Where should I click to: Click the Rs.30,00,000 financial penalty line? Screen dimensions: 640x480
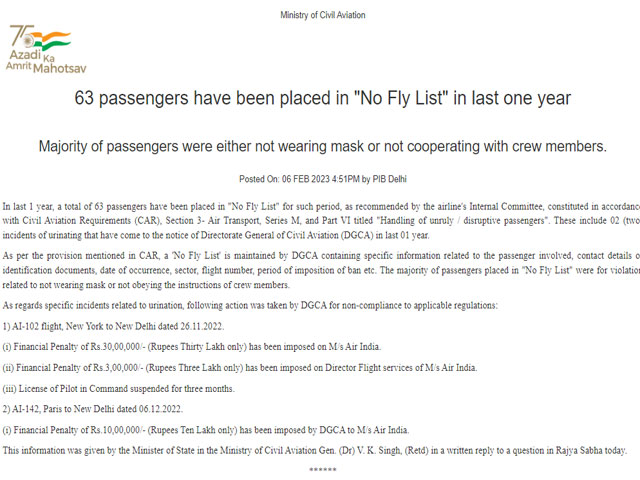[x=191, y=347]
